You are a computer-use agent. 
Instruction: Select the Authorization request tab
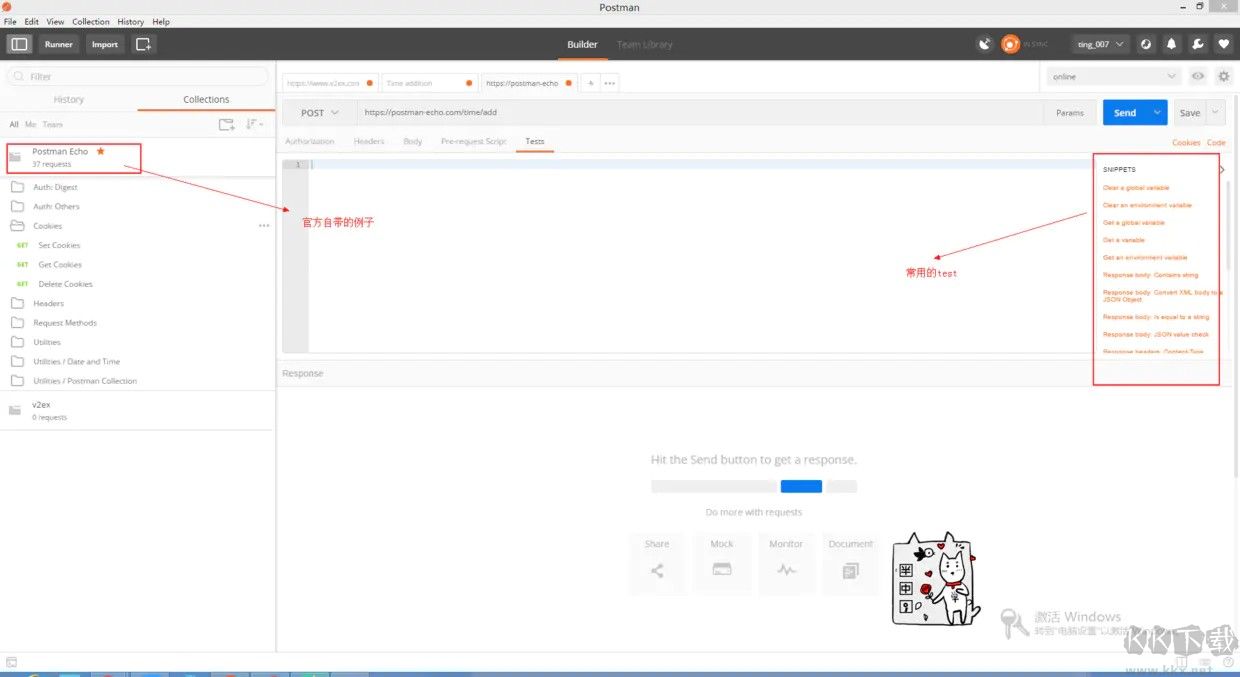310,142
